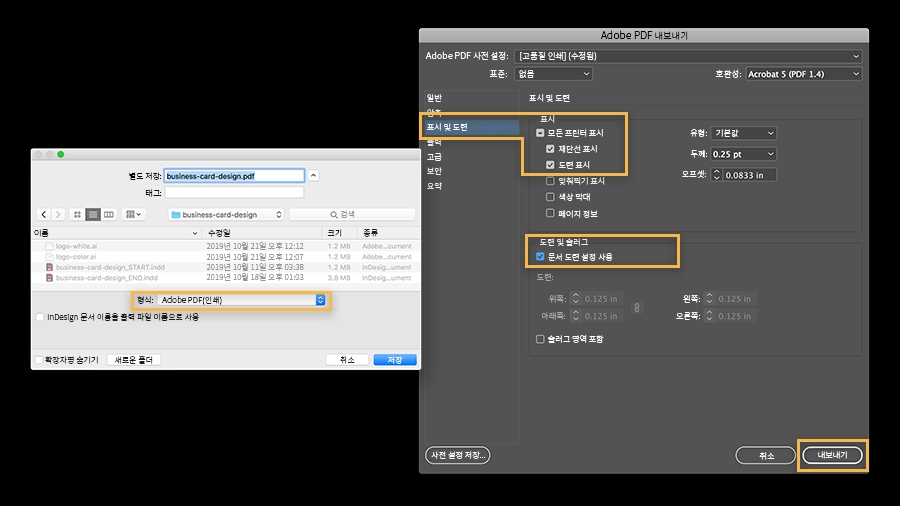Select logo-color.ai file row
This screenshot has width=900, height=506.
pos(227,256)
